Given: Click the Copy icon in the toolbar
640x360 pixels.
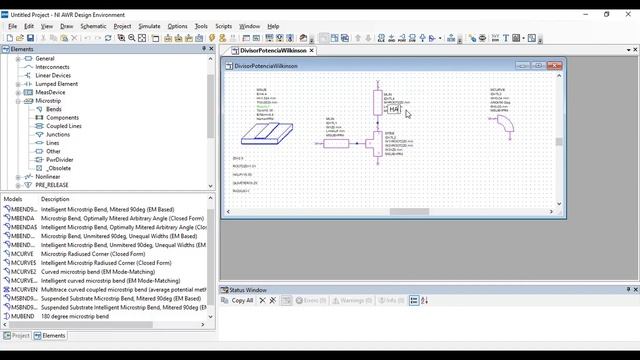Looking at the screenshot, I should click(53, 38).
